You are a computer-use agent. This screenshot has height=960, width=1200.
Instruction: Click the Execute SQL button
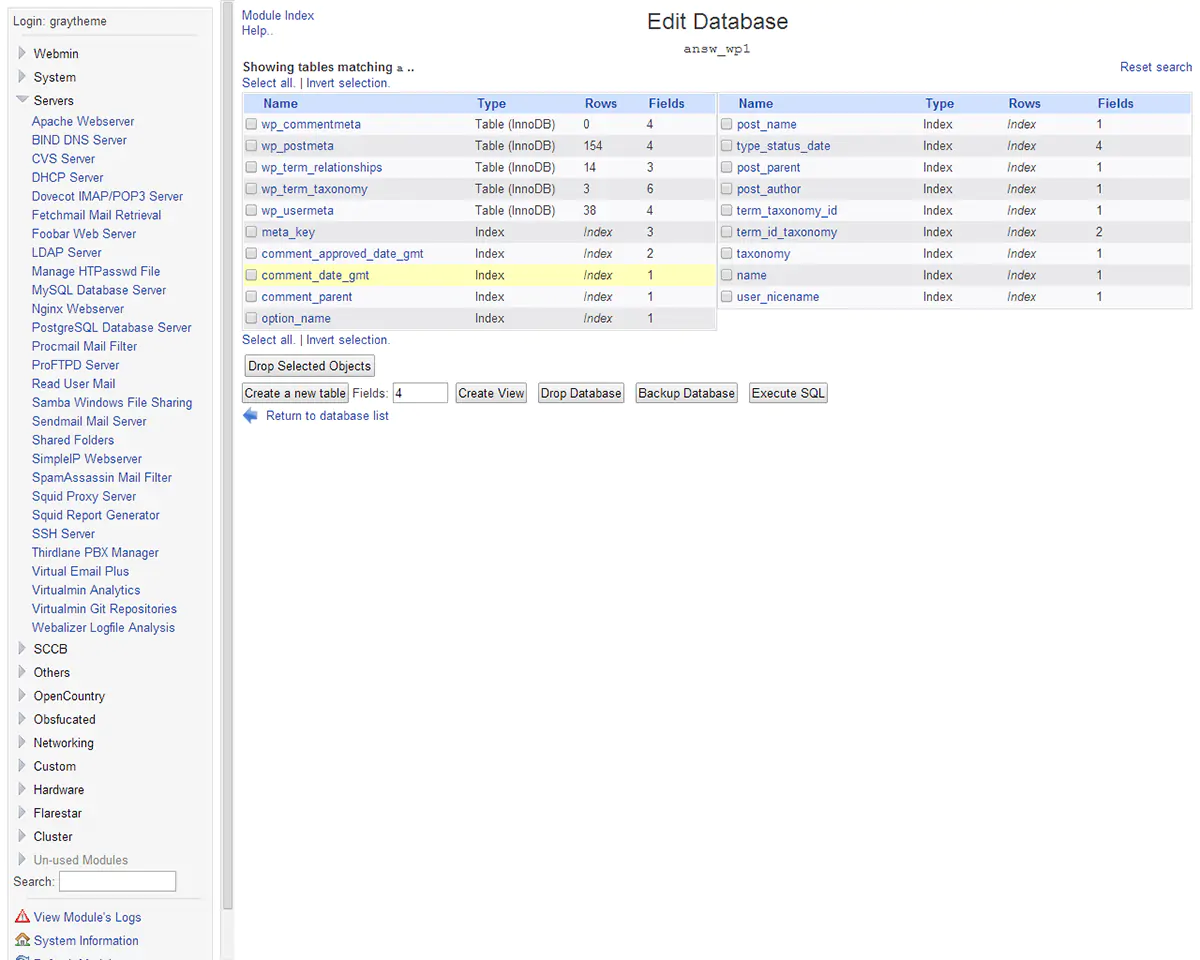pyautogui.click(x=788, y=393)
